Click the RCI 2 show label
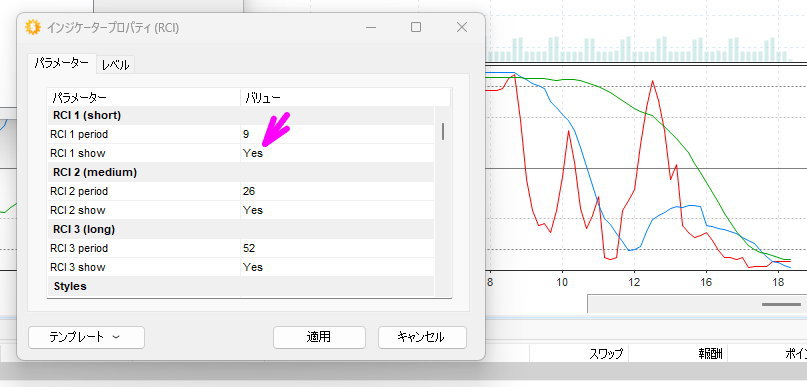The image size is (807, 387). pyautogui.click(x=77, y=210)
